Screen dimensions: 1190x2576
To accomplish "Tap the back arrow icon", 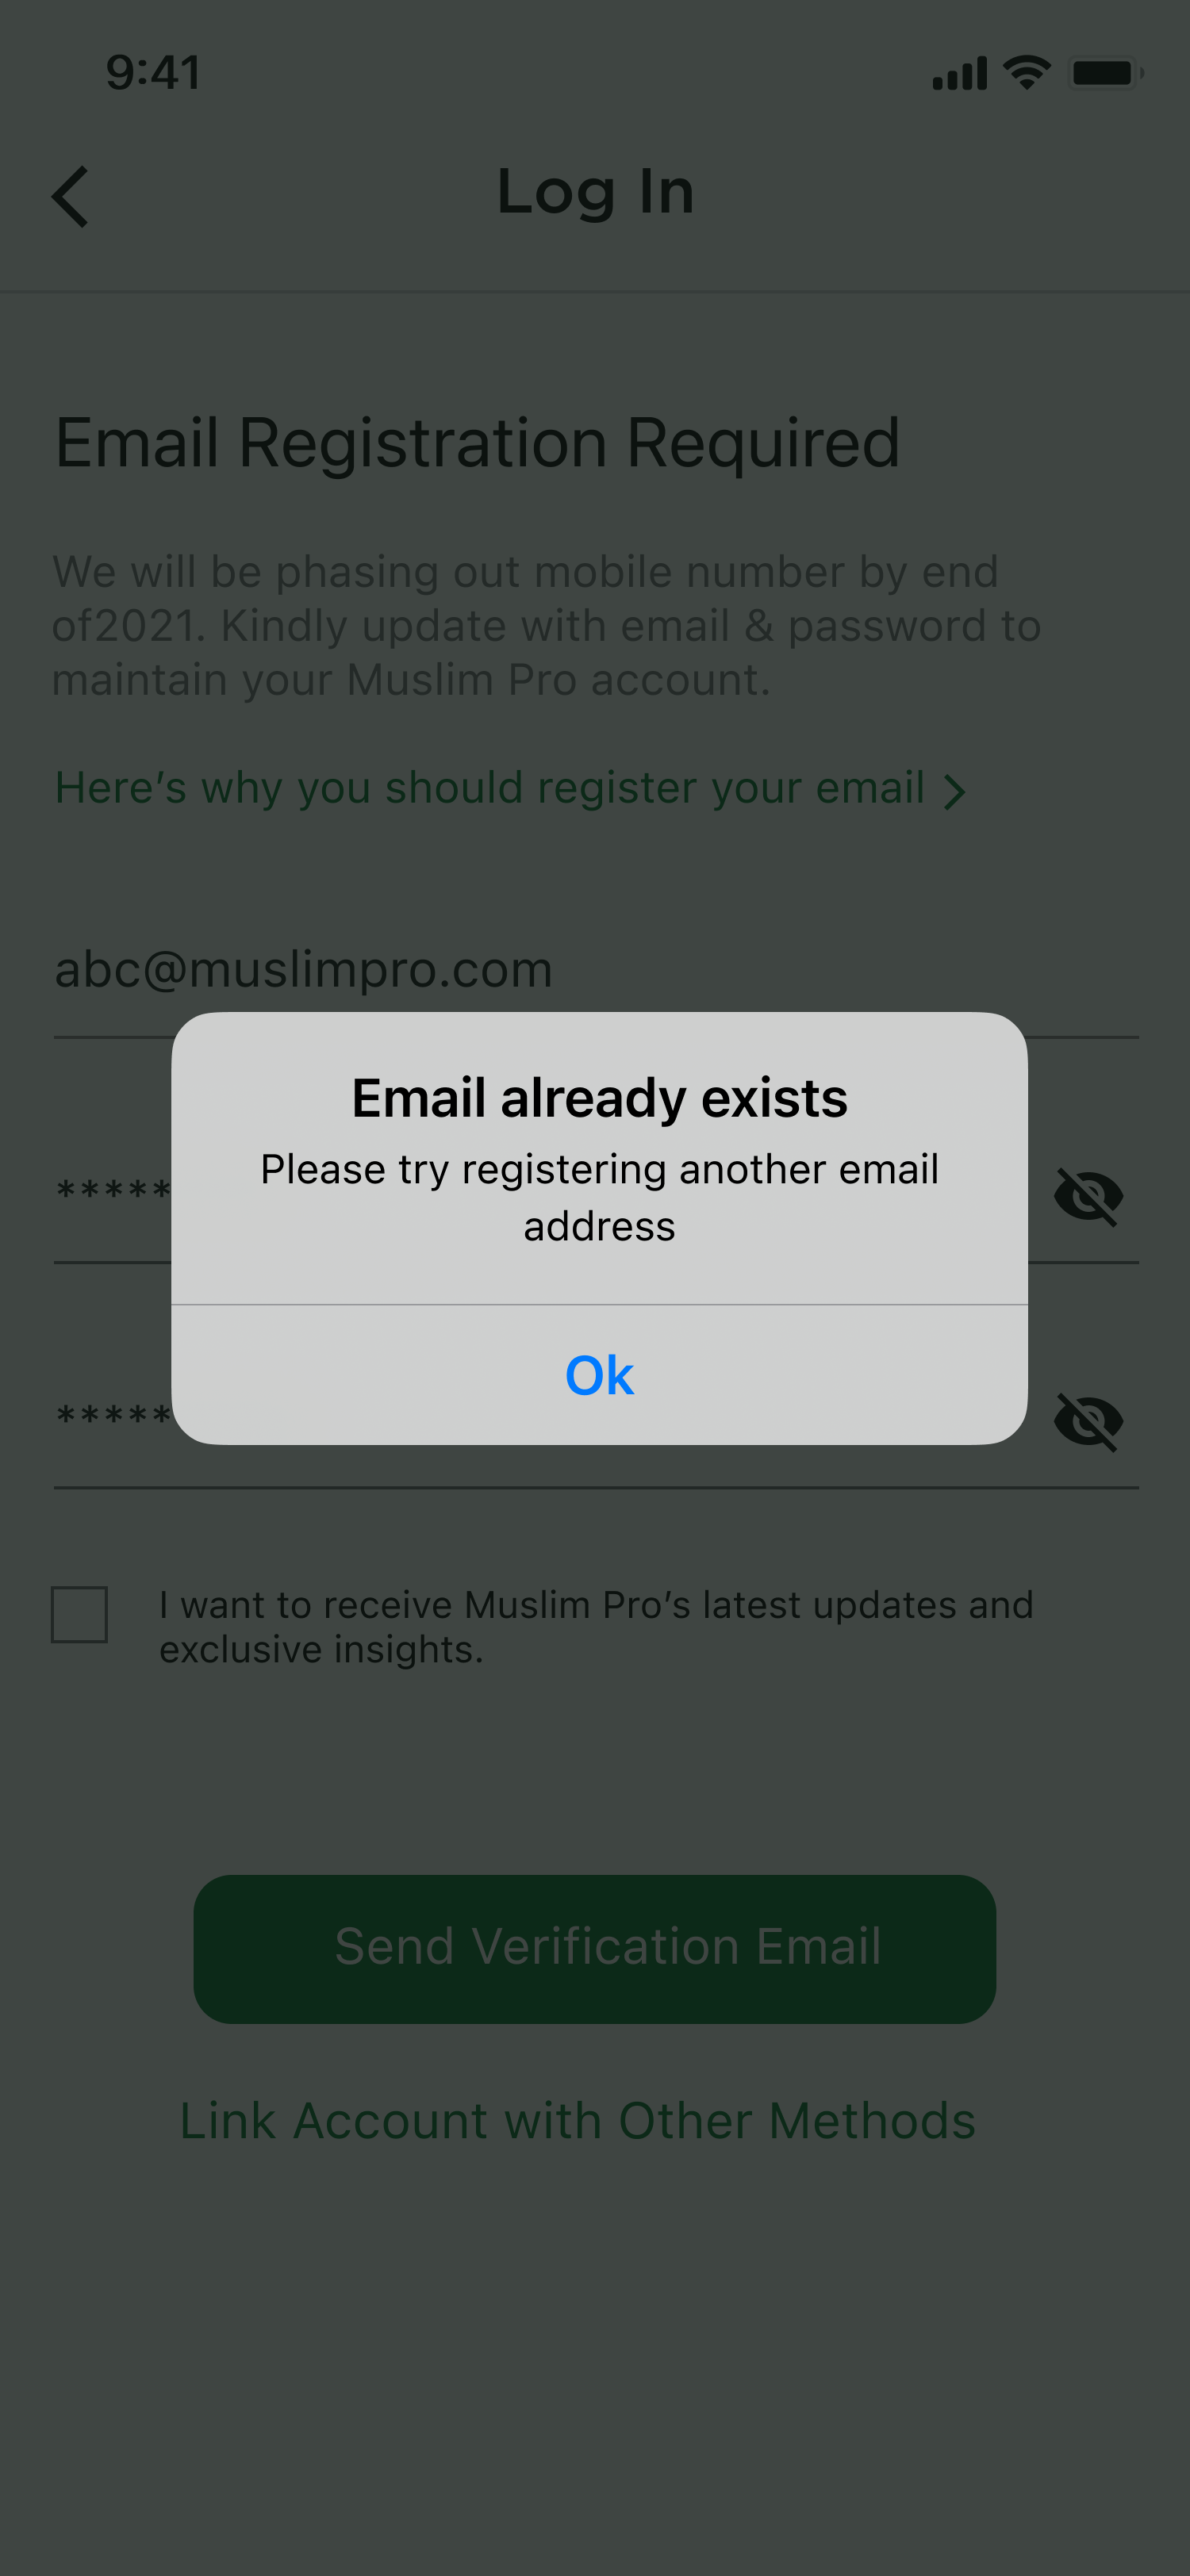I will [70, 197].
